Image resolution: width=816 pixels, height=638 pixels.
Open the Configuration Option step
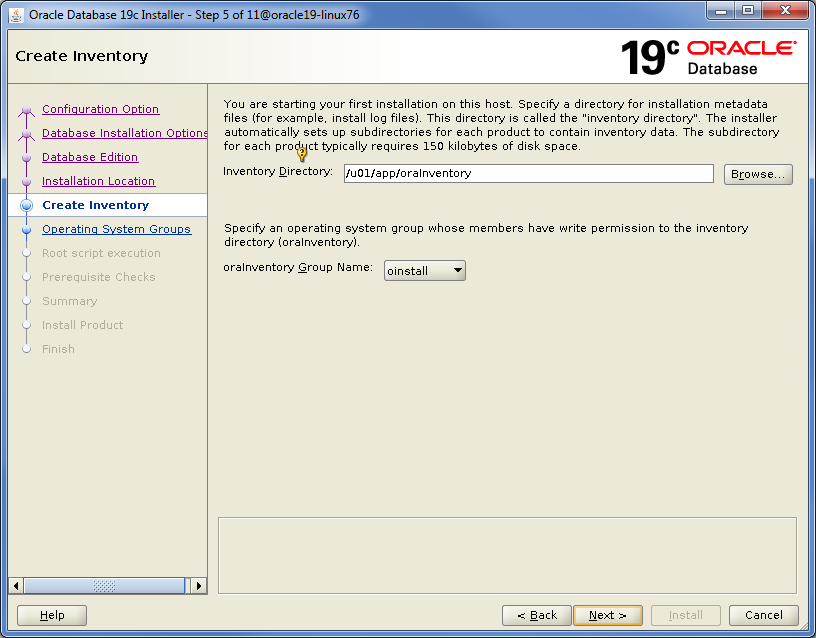pyautogui.click(x=100, y=109)
